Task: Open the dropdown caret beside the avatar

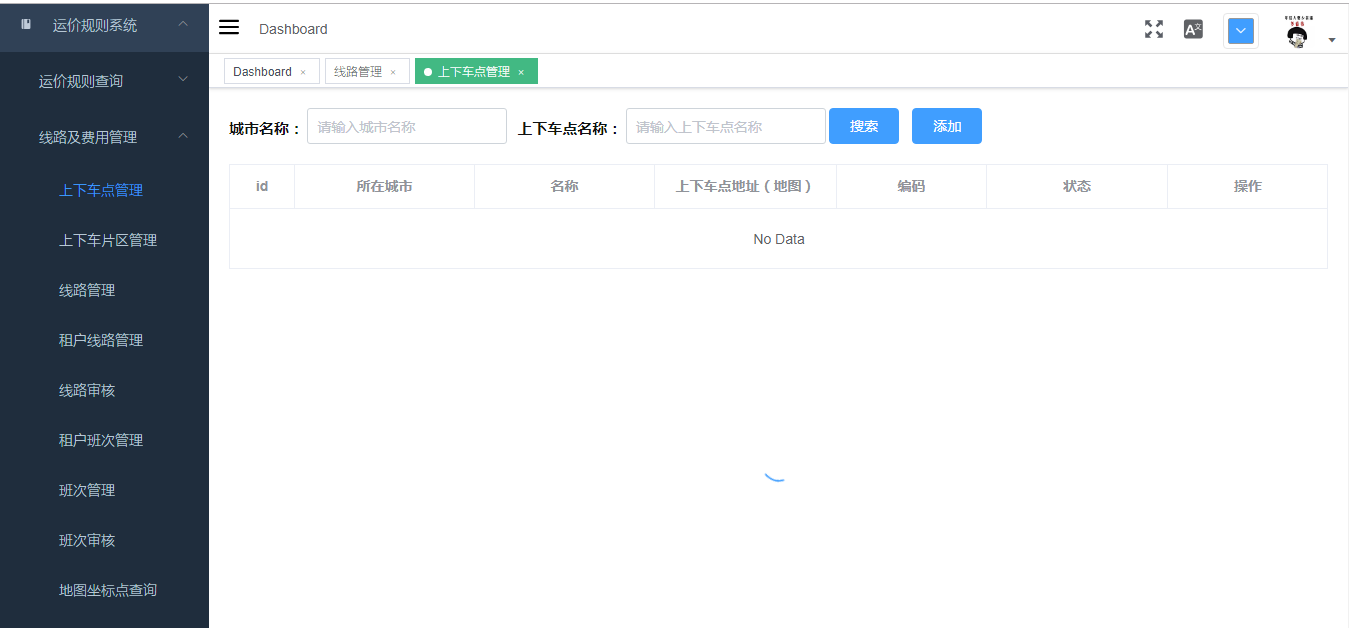Action: [1332, 40]
